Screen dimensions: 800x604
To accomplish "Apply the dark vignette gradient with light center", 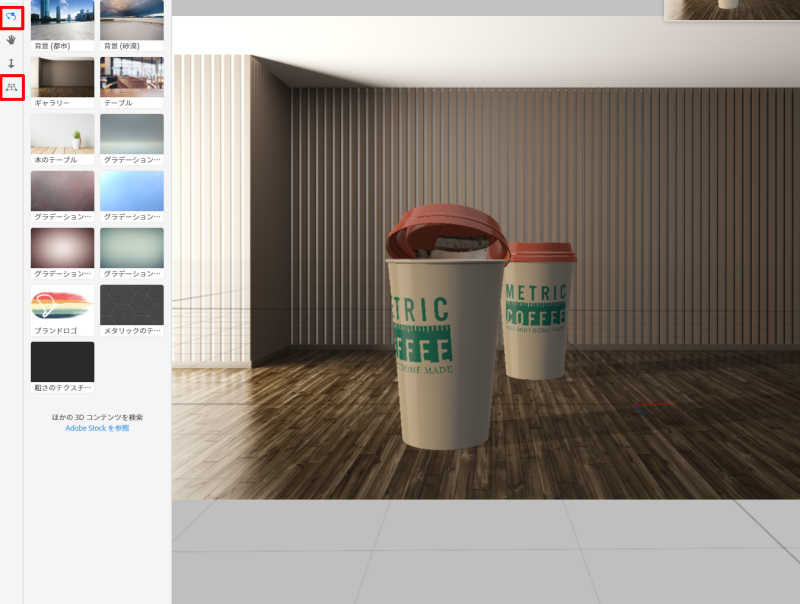I will pos(62,247).
